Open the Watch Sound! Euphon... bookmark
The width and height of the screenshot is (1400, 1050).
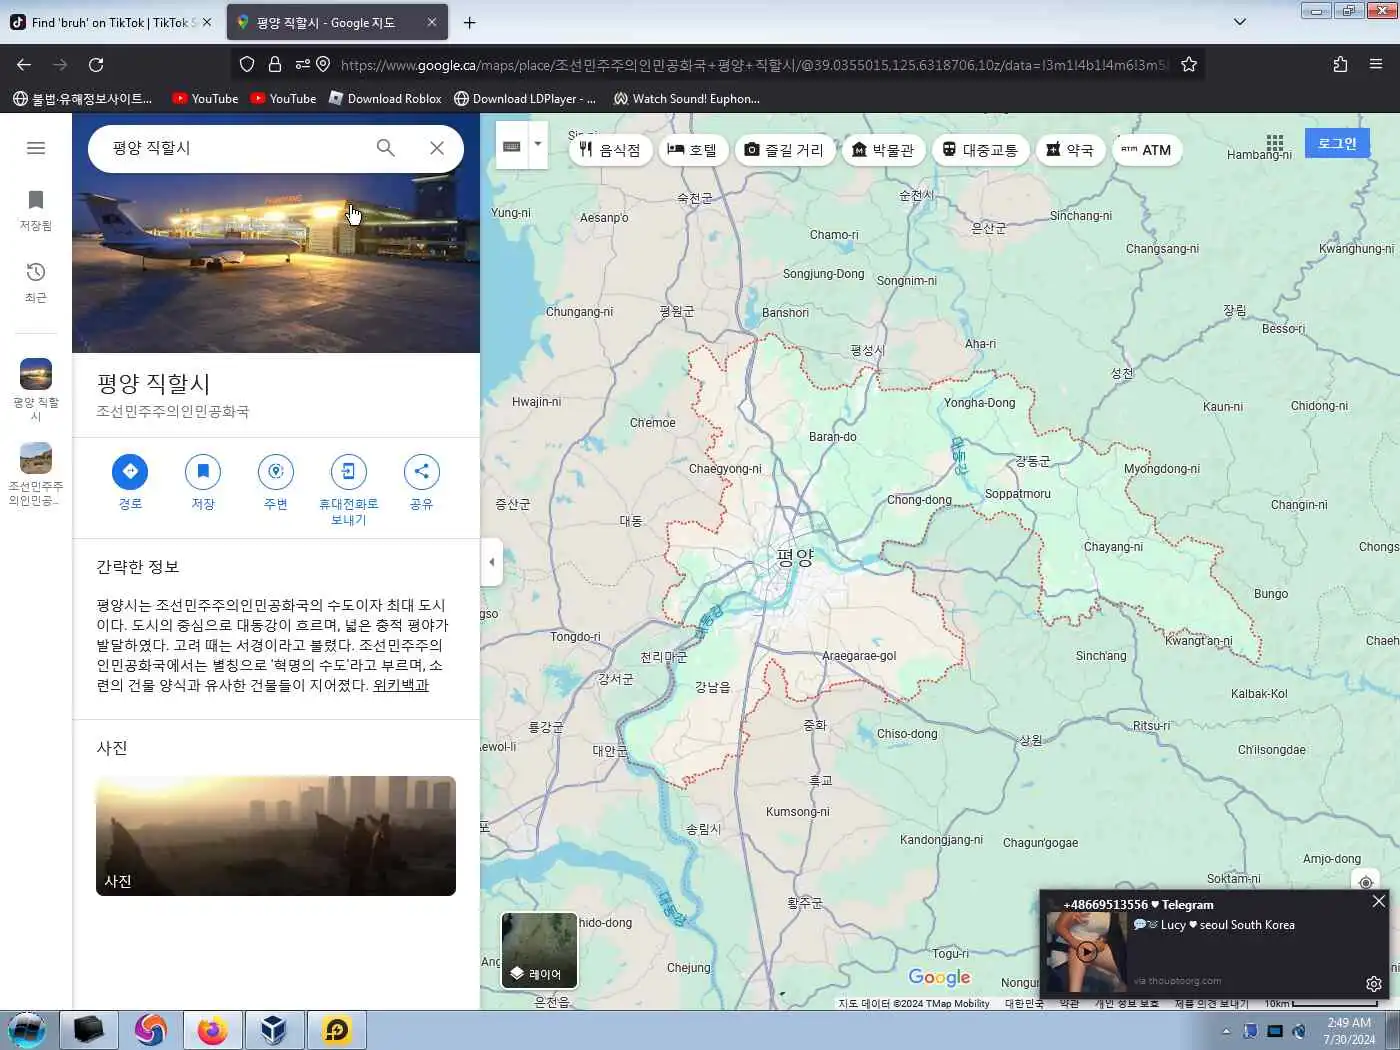(x=687, y=99)
